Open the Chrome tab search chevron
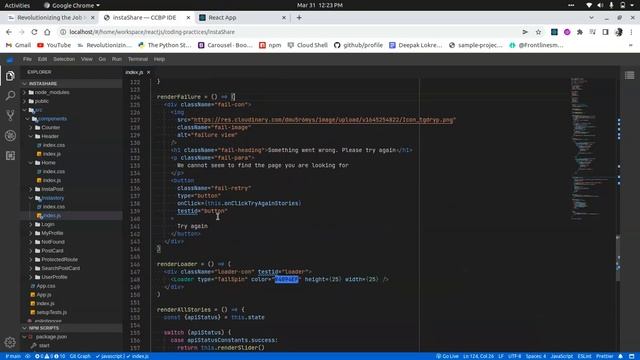The width and height of the screenshot is (640, 360). 591,18
